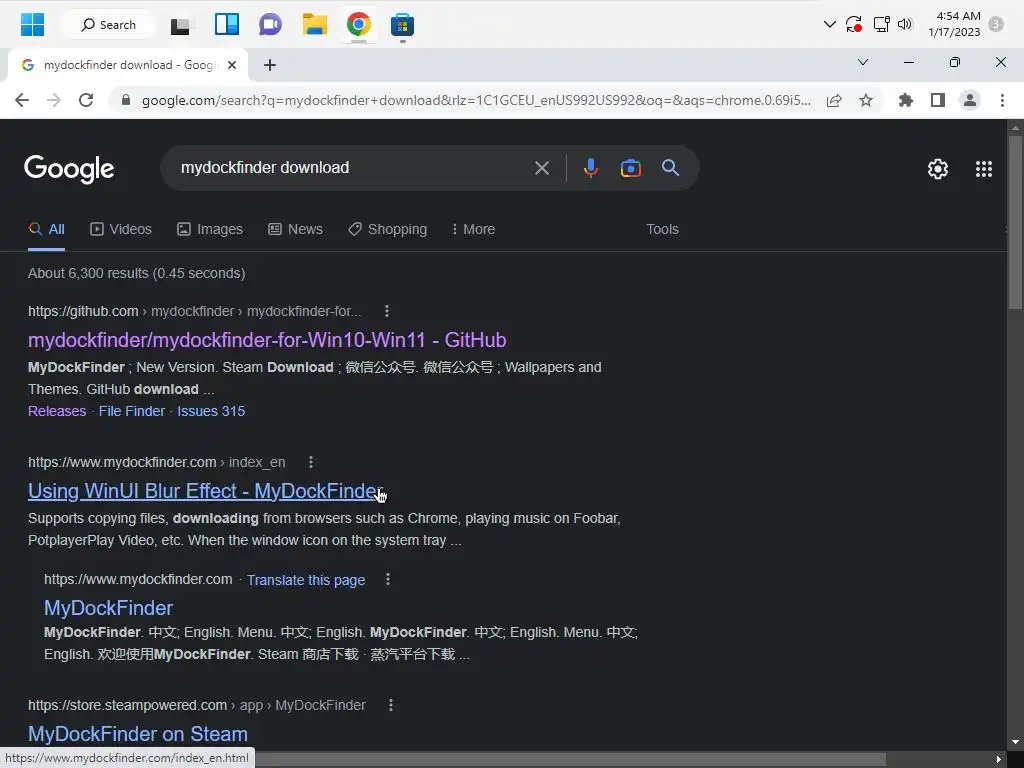Open Google quick settings gear
The image size is (1024, 768).
coord(938,169)
